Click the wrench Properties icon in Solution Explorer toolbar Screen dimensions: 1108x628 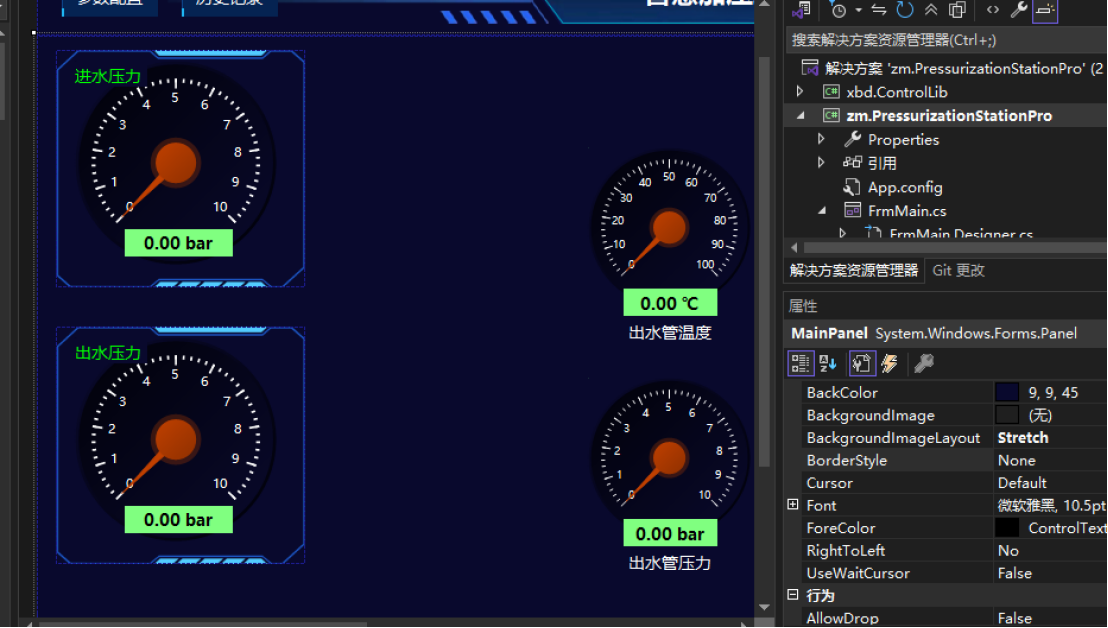[x=1018, y=10]
